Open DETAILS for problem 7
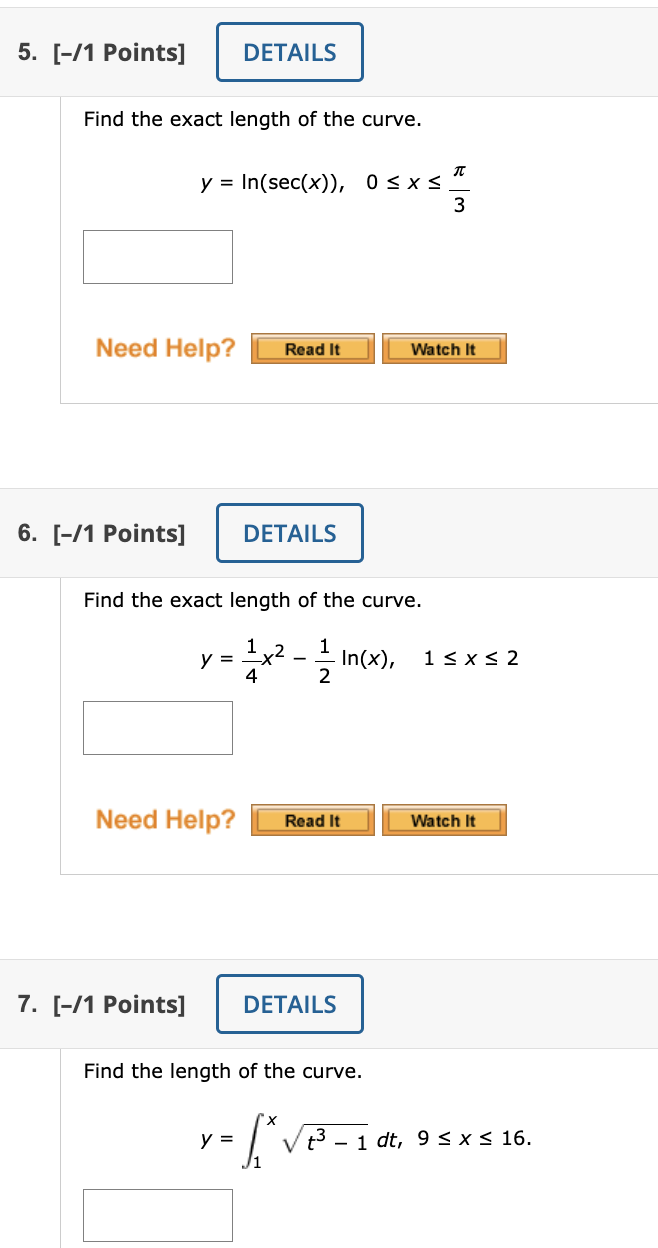The image size is (658, 1248). [x=289, y=1004]
